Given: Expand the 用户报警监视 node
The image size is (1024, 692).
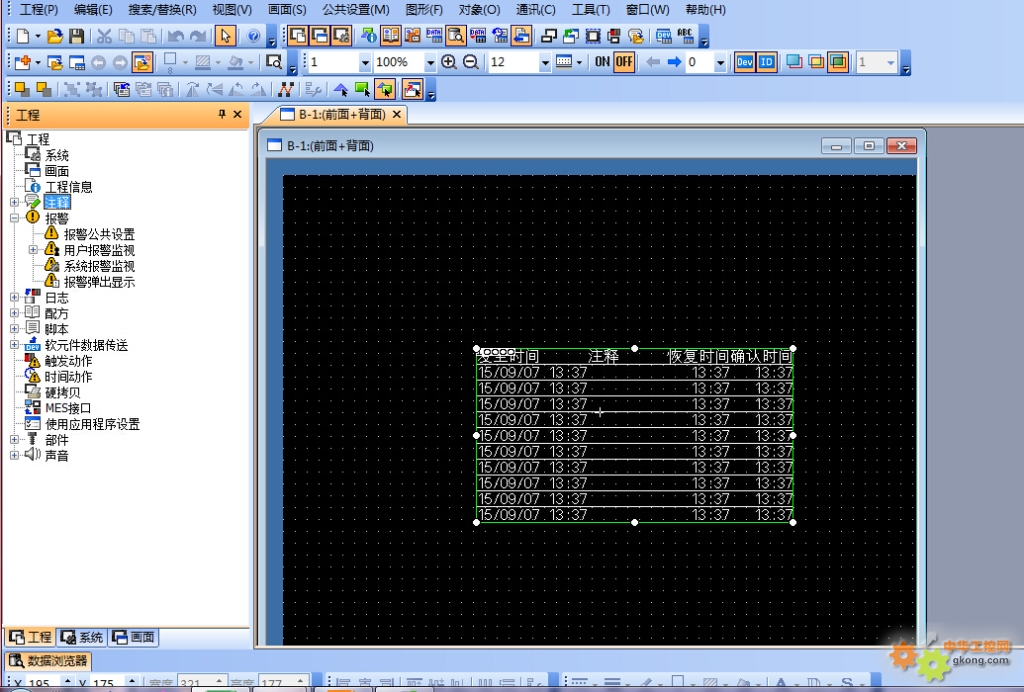Looking at the screenshot, I should (33, 250).
